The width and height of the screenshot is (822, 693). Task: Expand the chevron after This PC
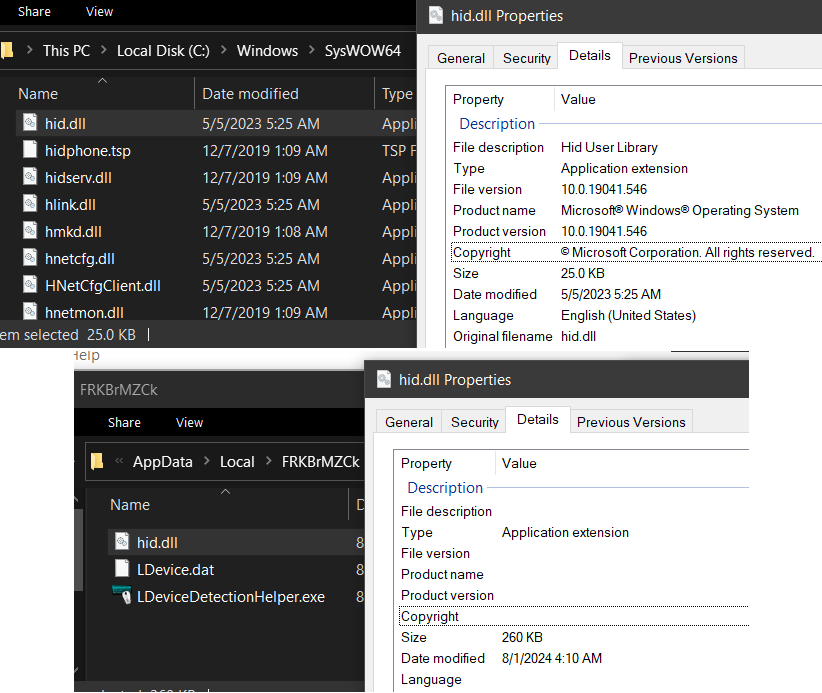[x=104, y=50]
